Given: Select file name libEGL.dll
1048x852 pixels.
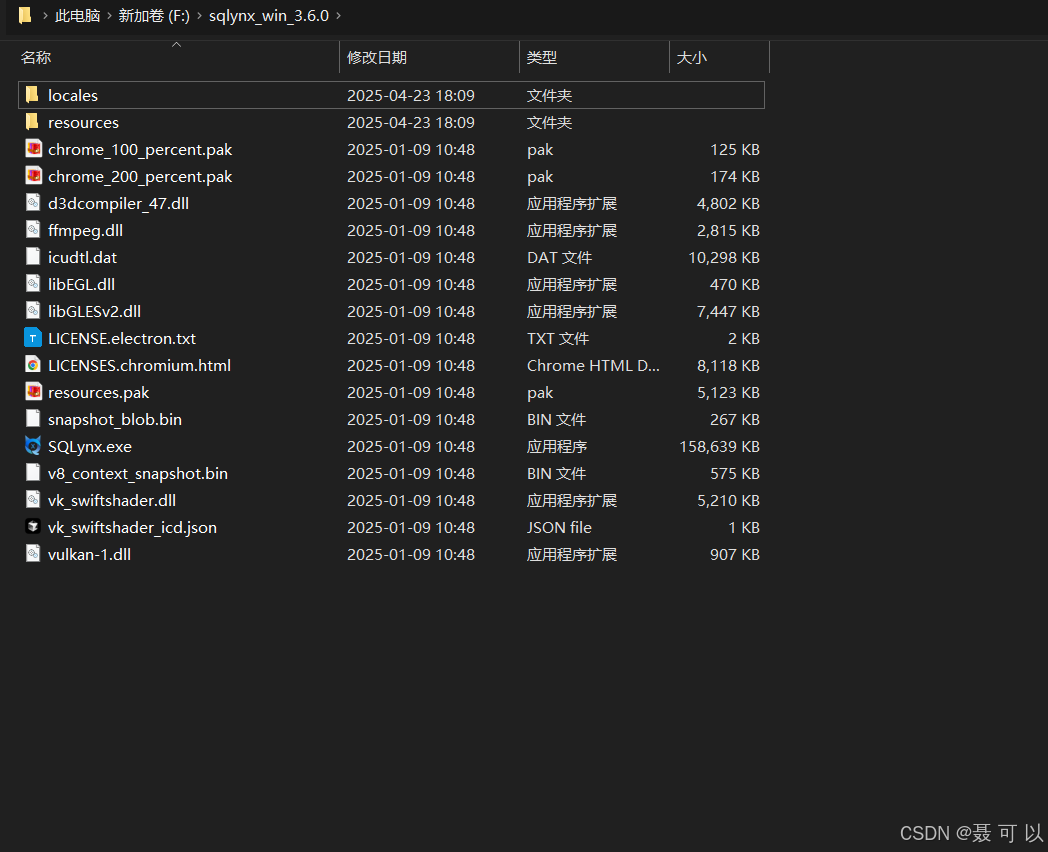Looking at the screenshot, I should [x=82, y=284].
